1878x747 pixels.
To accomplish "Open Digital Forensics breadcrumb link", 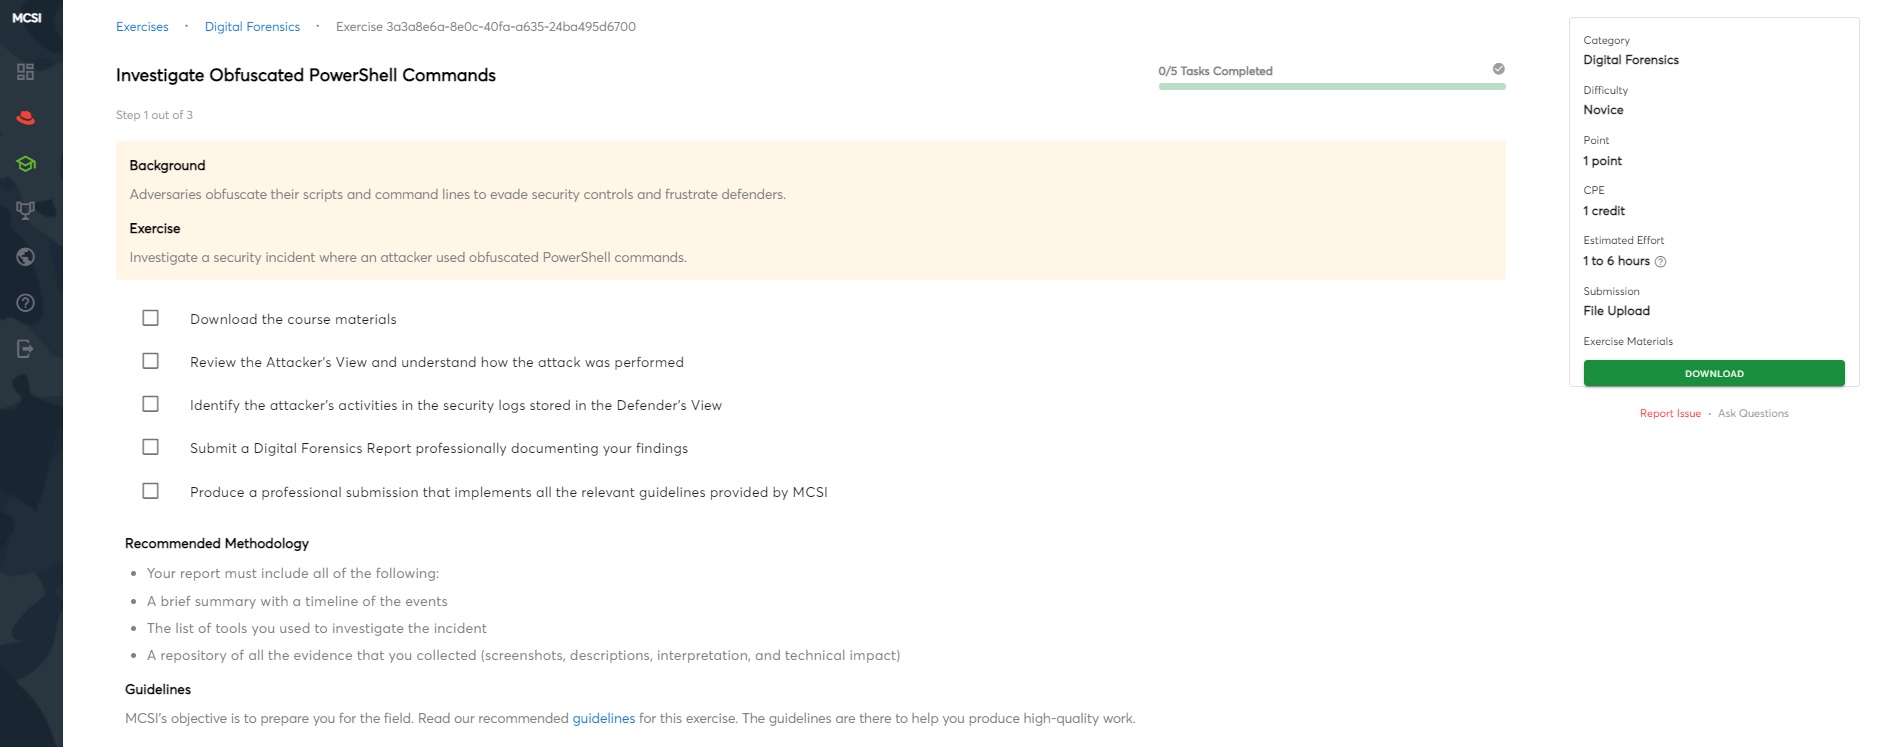I will (252, 27).
